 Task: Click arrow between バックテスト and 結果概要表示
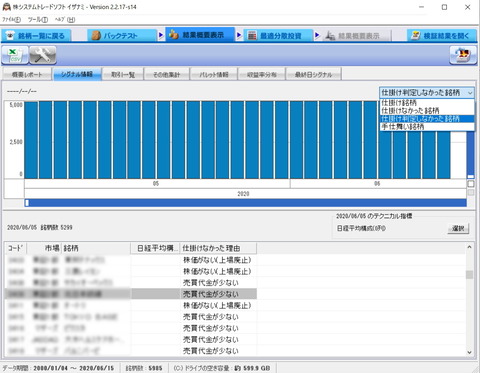pyautogui.click(x=161, y=35)
